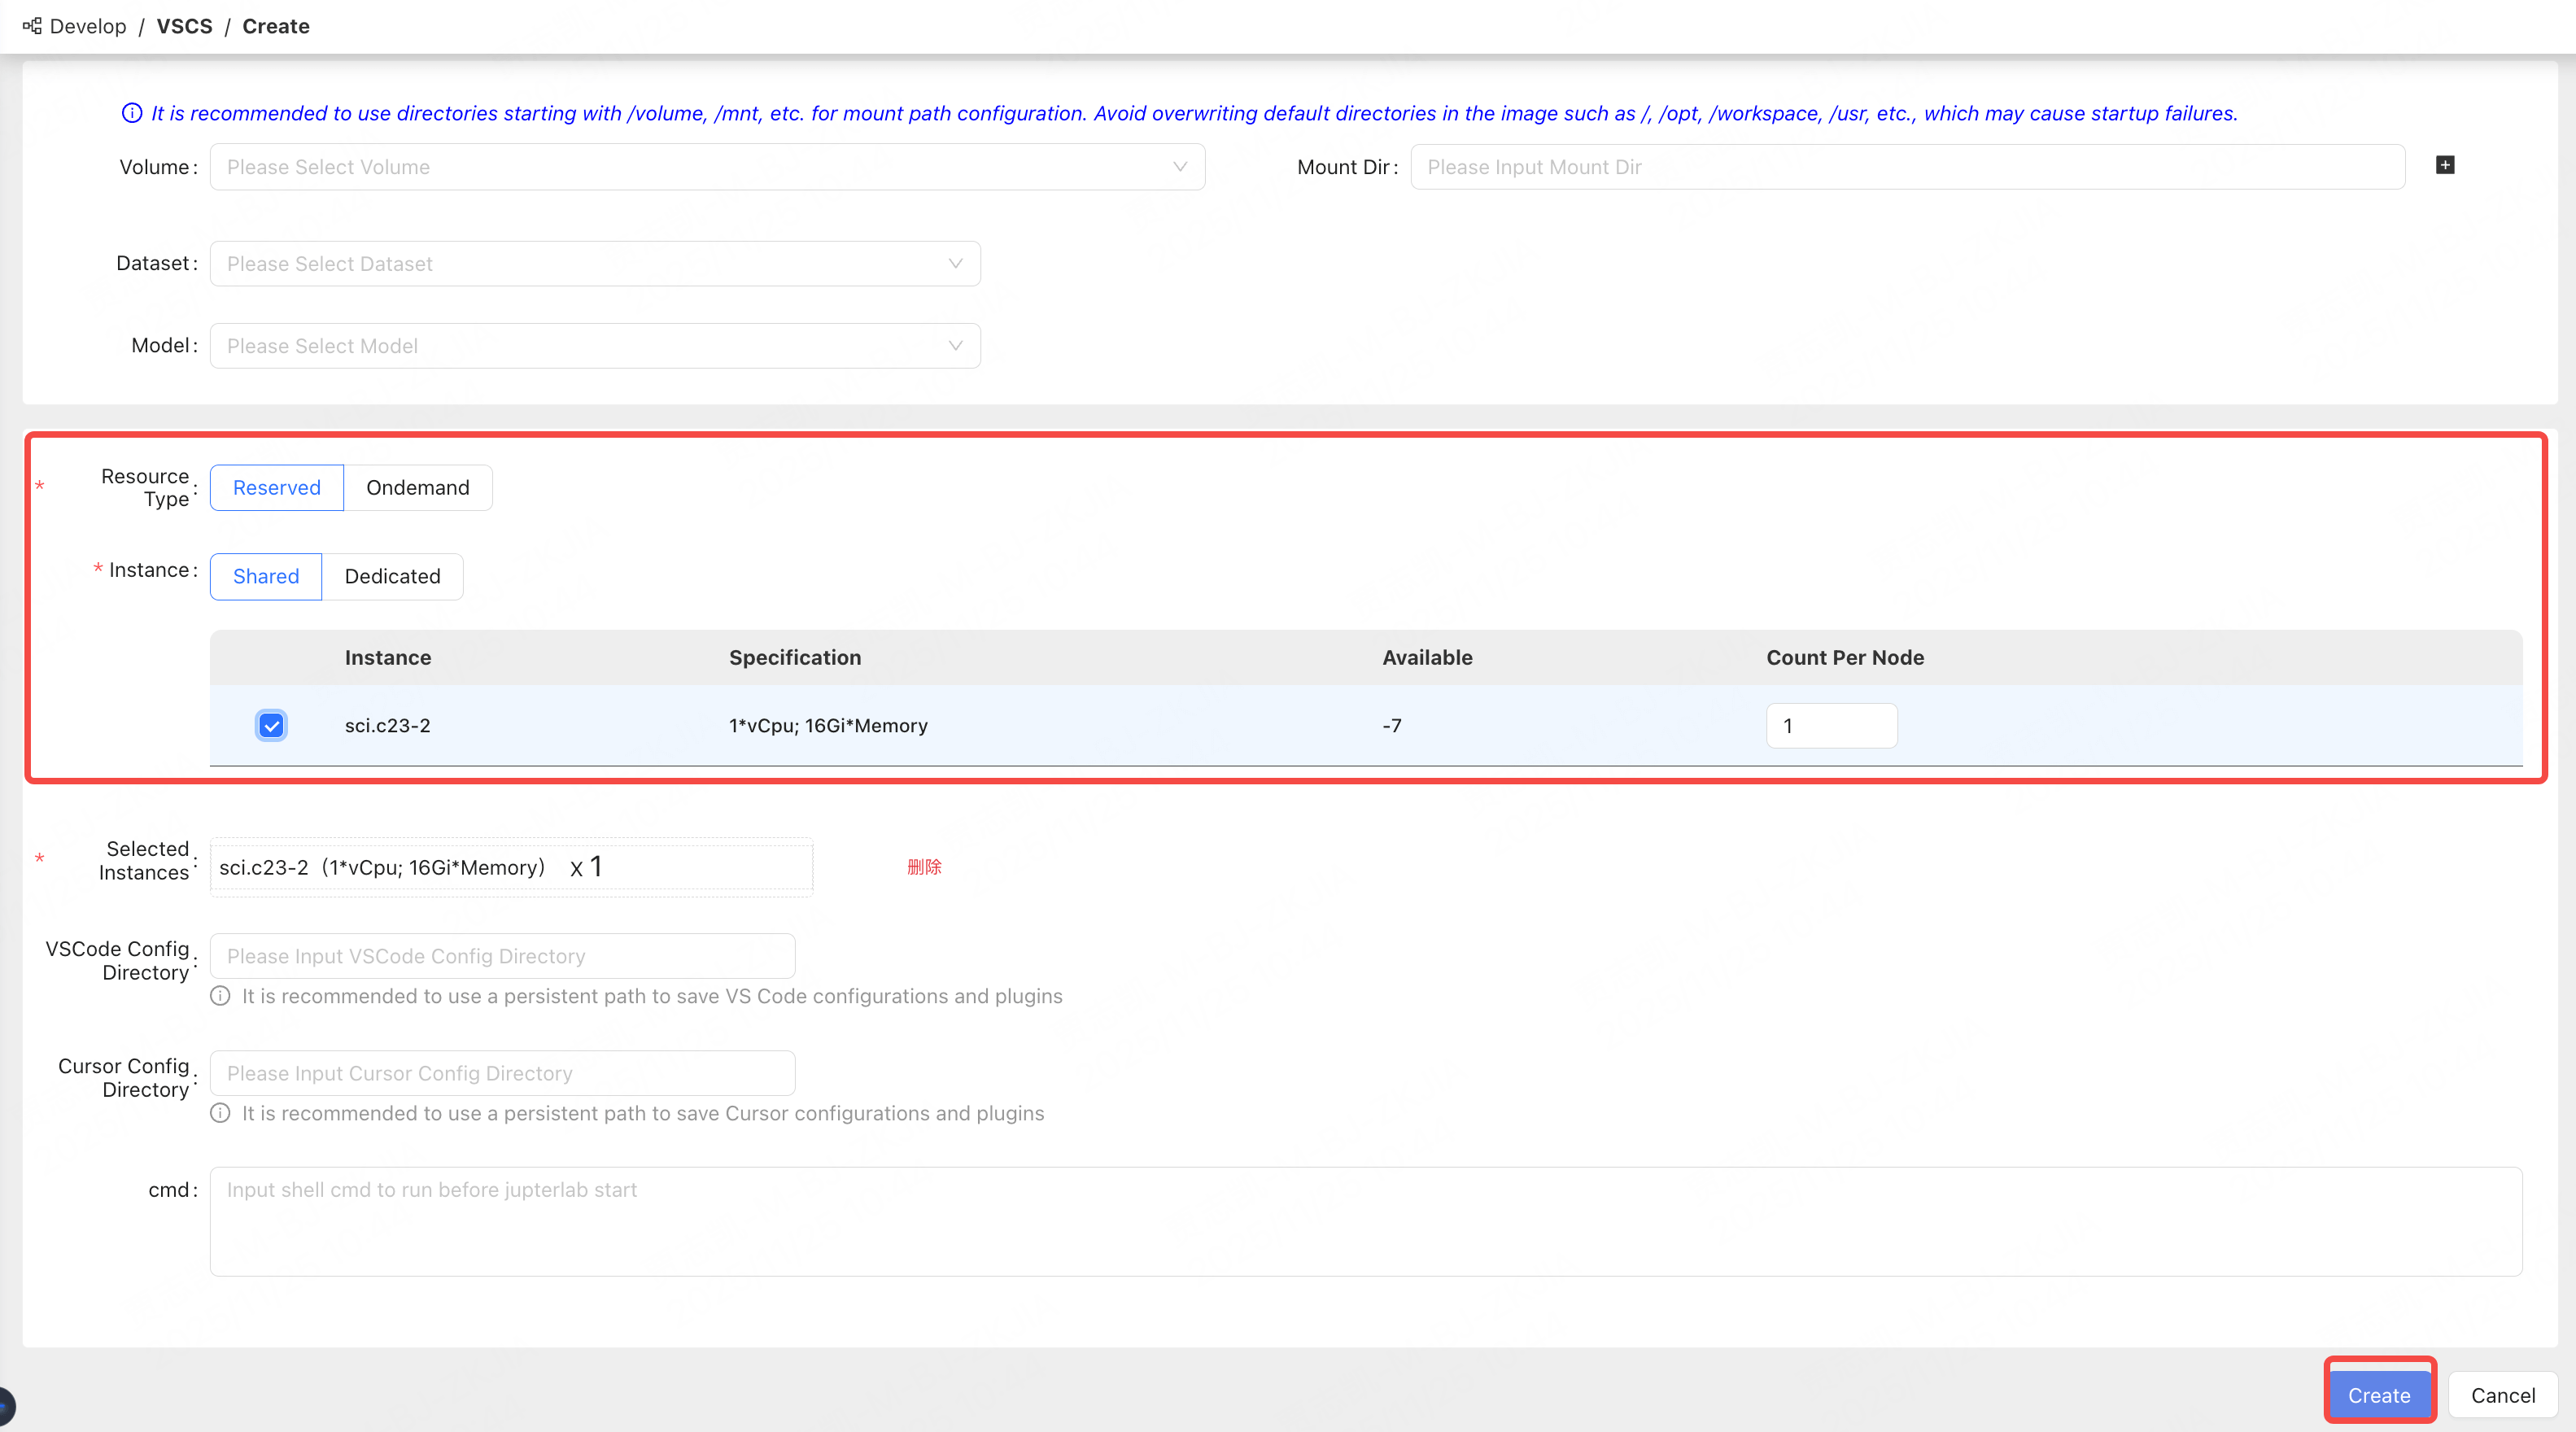Viewport: 2576px width, 1432px height.
Task: Click the Selected Instances summary box
Action: tap(511, 867)
